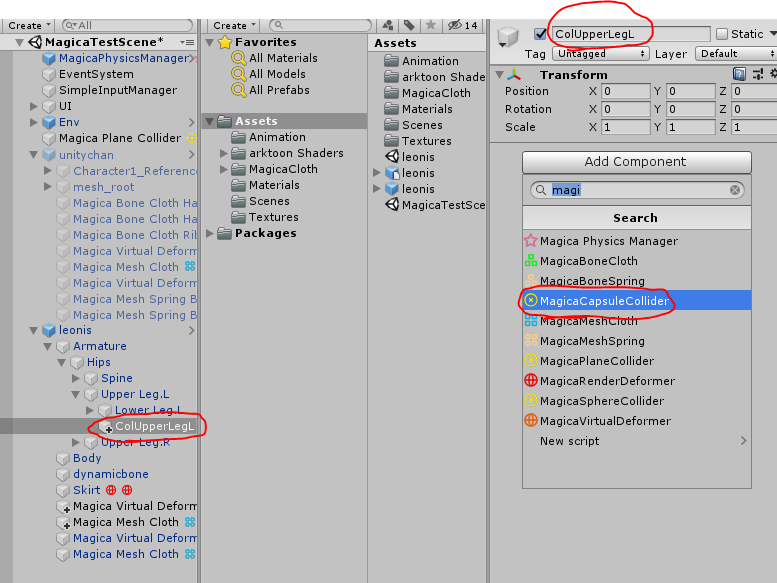777x583 pixels.
Task: Collapse Upper Leg.L bone
Action: [75, 395]
